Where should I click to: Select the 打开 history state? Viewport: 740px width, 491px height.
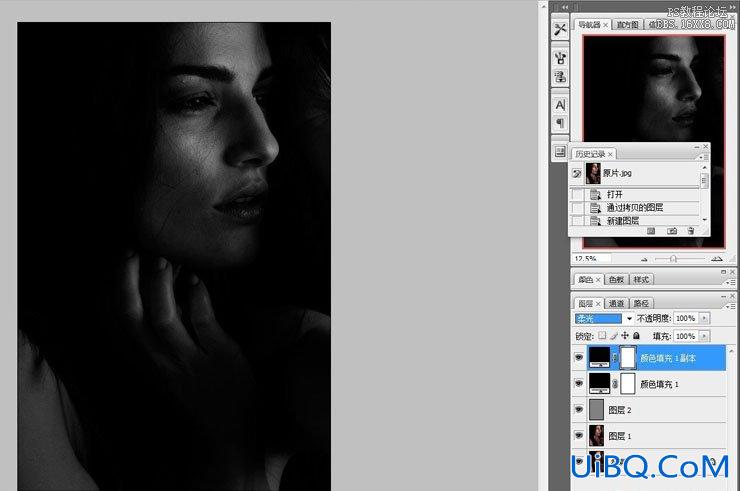(x=635, y=194)
